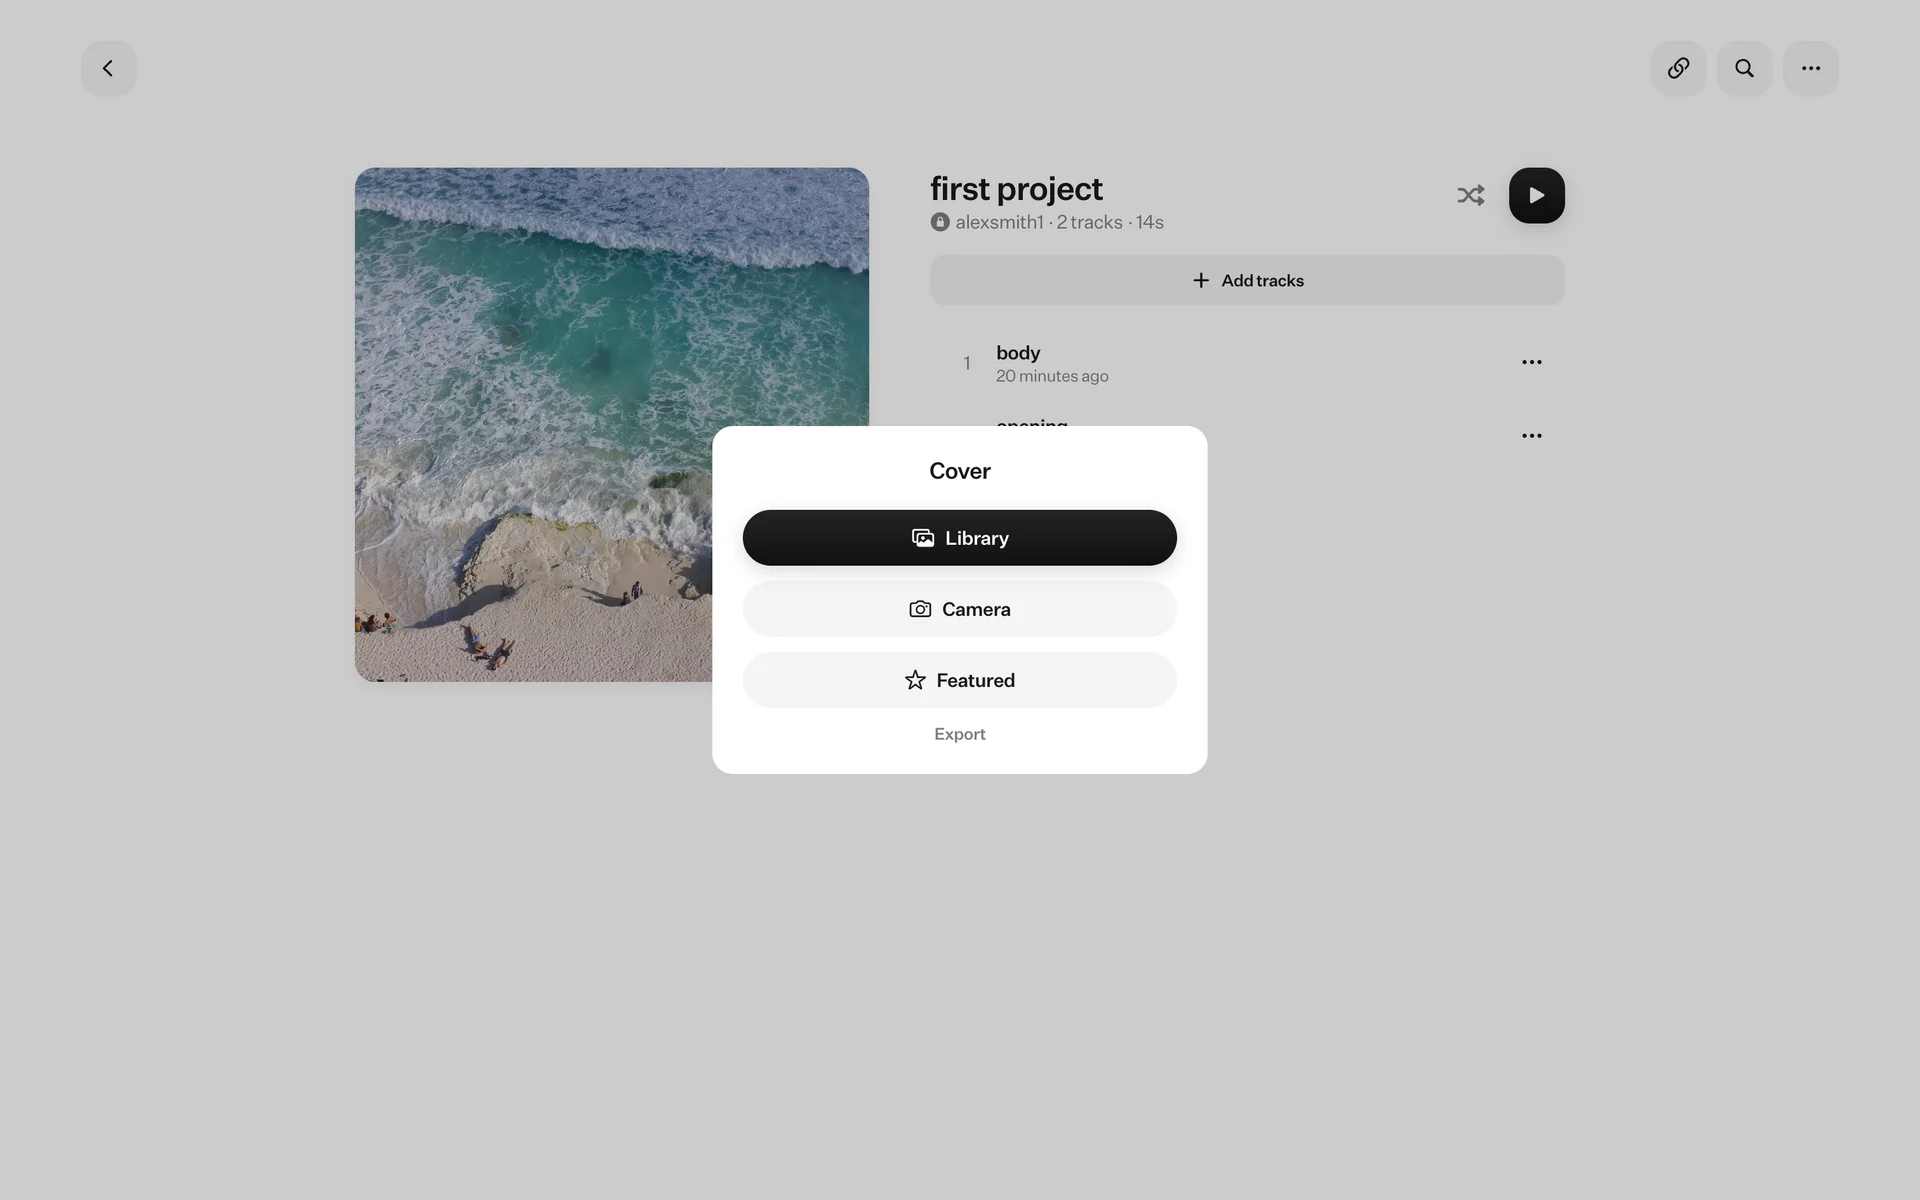Choose Library as the cover source
1920x1200 pixels.
point(959,538)
